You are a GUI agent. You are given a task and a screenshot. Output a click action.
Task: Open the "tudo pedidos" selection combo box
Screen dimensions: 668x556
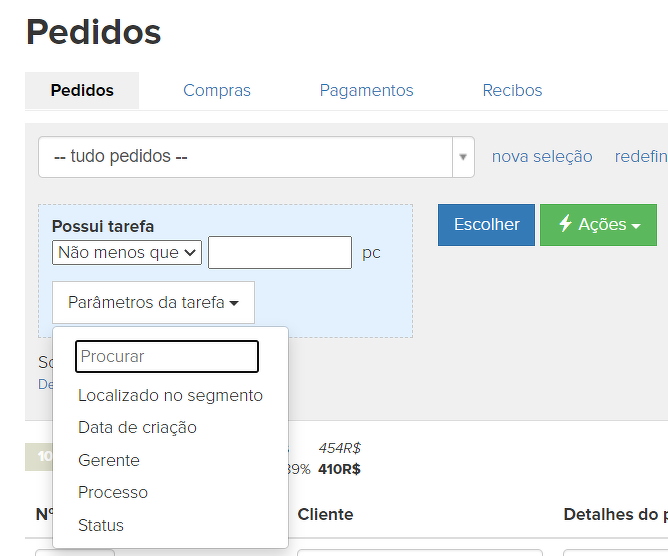[256, 157]
